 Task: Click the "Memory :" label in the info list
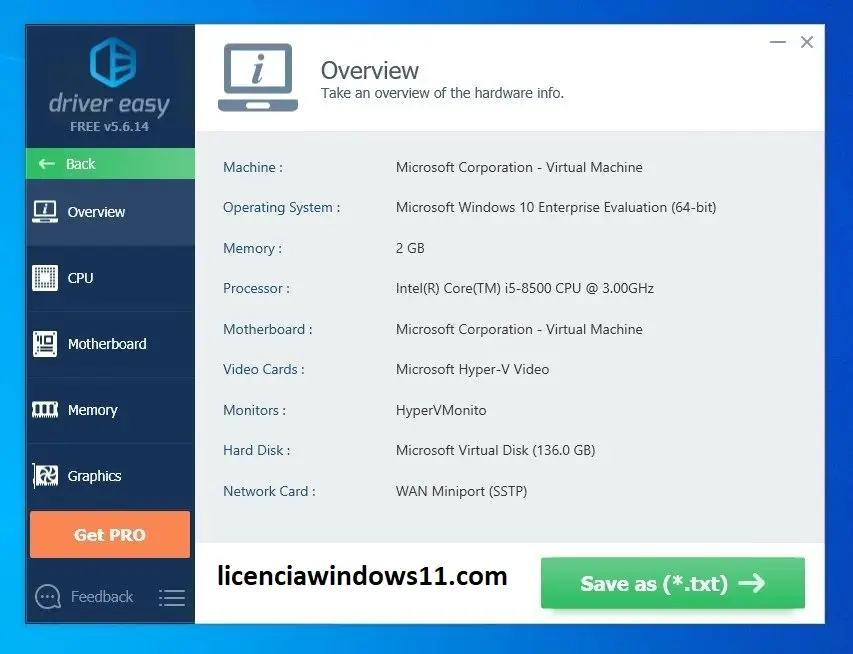tap(252, 248)
